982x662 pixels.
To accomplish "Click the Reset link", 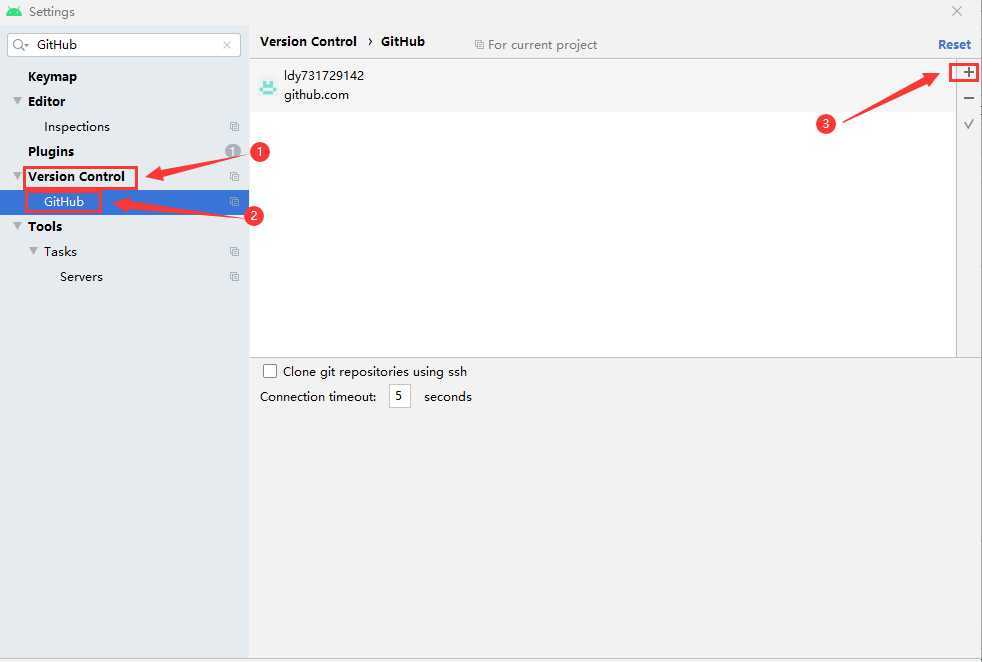I will pyautogui.click(x=954, y=44).
